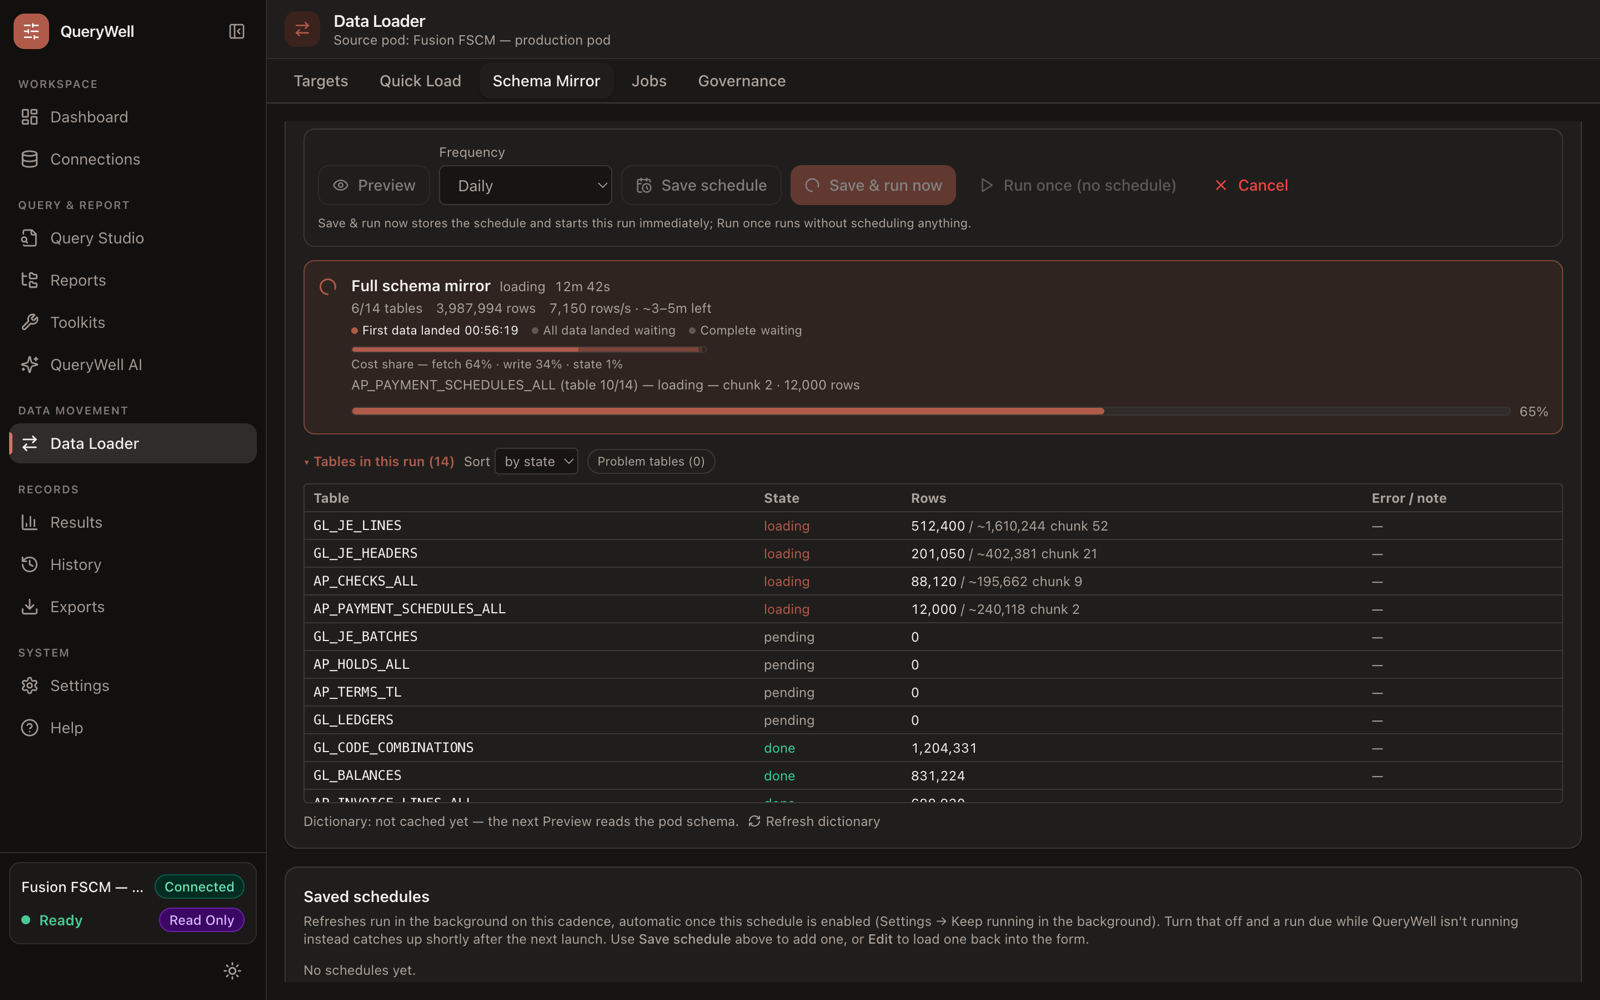Click Complete waiting milestone
Viewport: 1600px width, 1000px height.
click(745, 330)
